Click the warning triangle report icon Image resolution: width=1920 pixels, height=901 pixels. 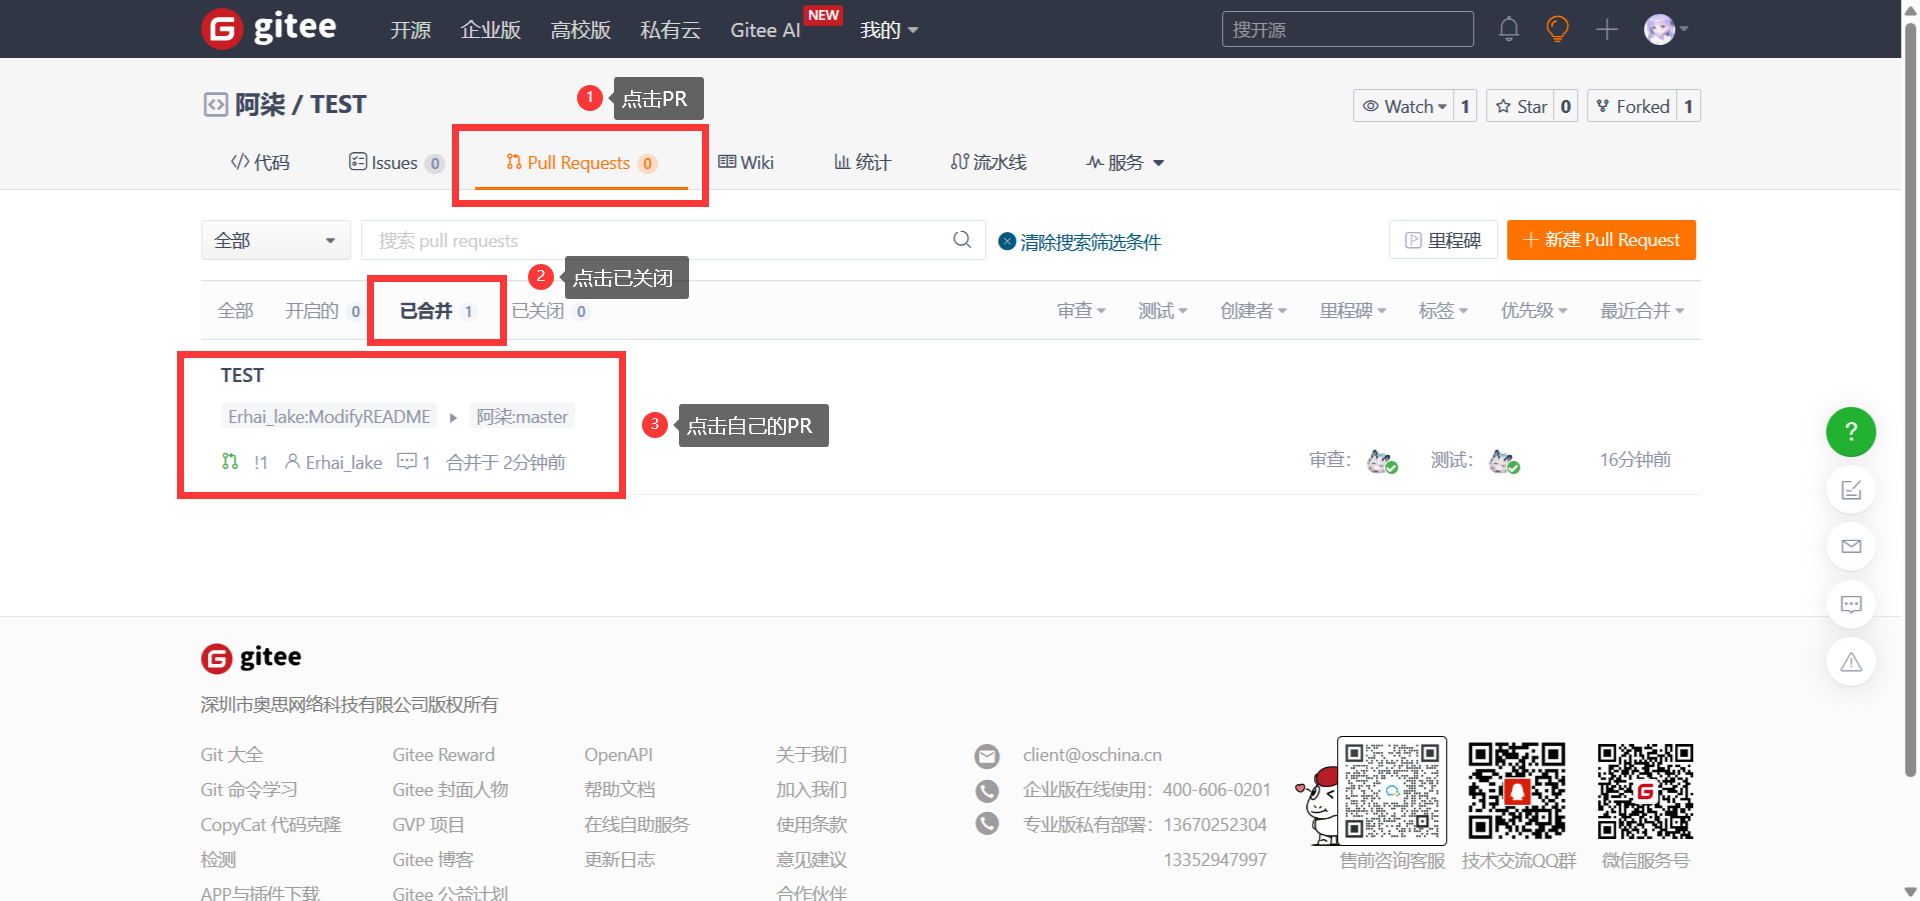1850,662
